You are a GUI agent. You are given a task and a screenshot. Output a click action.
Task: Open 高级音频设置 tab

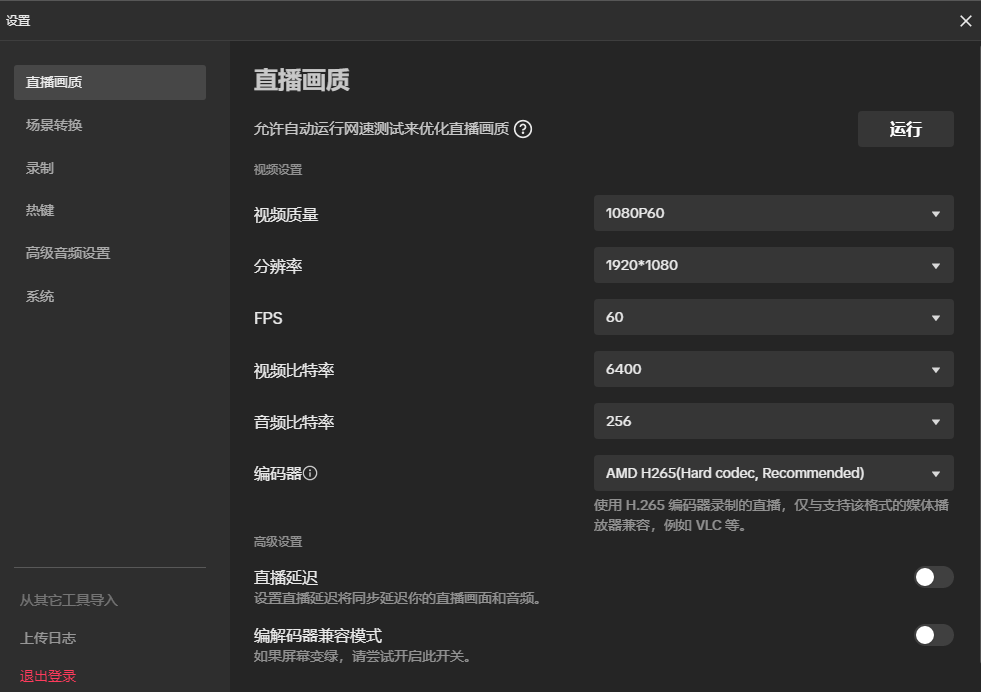pyautogui.click(x=68, y=253)
